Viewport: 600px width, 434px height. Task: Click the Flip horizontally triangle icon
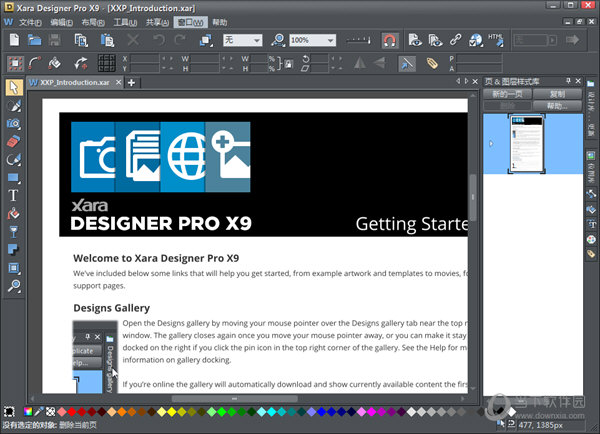(x=360, y=63)
